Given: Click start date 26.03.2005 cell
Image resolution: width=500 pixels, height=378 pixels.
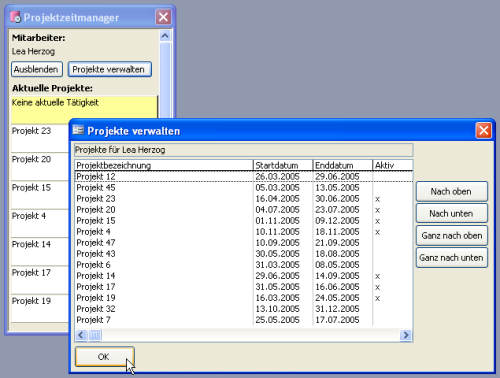Looking at the screenshot, I should click(x=277, y=176).
